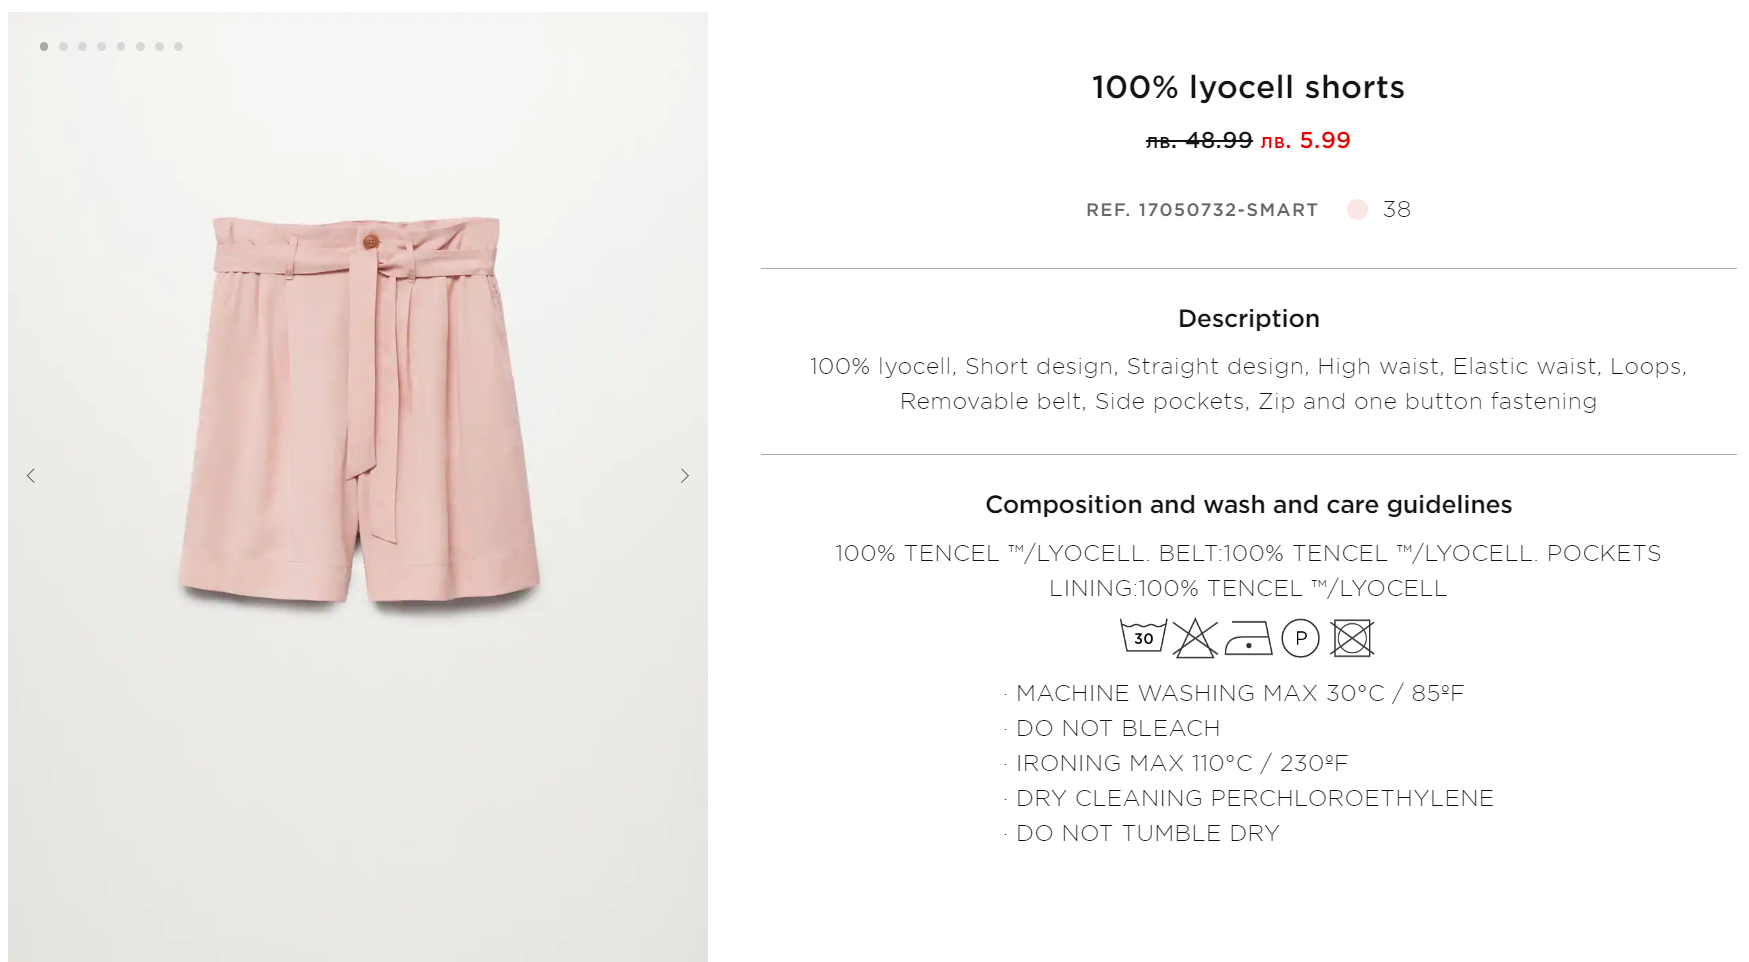Click the machine wash 30° care icon
Screen dimensions: 1749x962
click(1143, 637)
